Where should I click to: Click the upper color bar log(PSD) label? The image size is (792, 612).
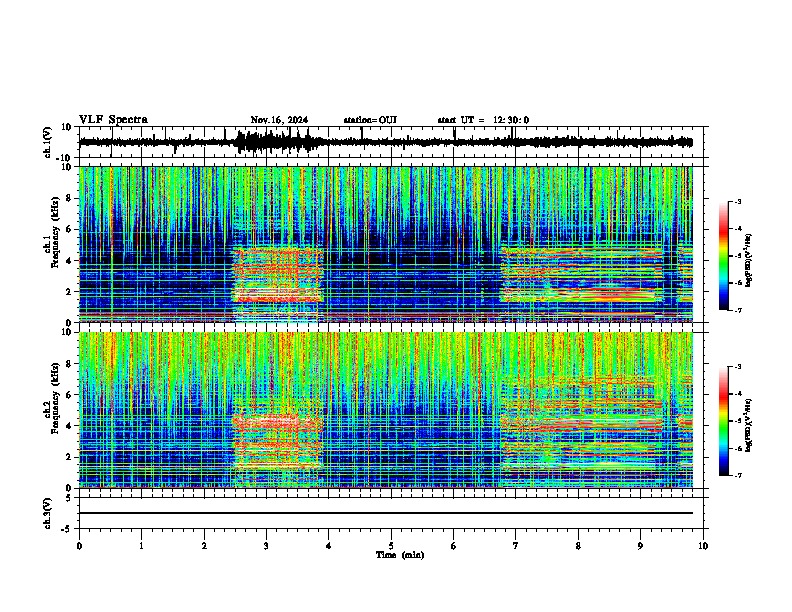748,261
